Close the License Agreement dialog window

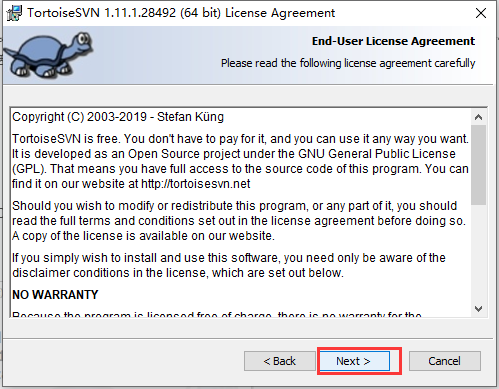481,13
